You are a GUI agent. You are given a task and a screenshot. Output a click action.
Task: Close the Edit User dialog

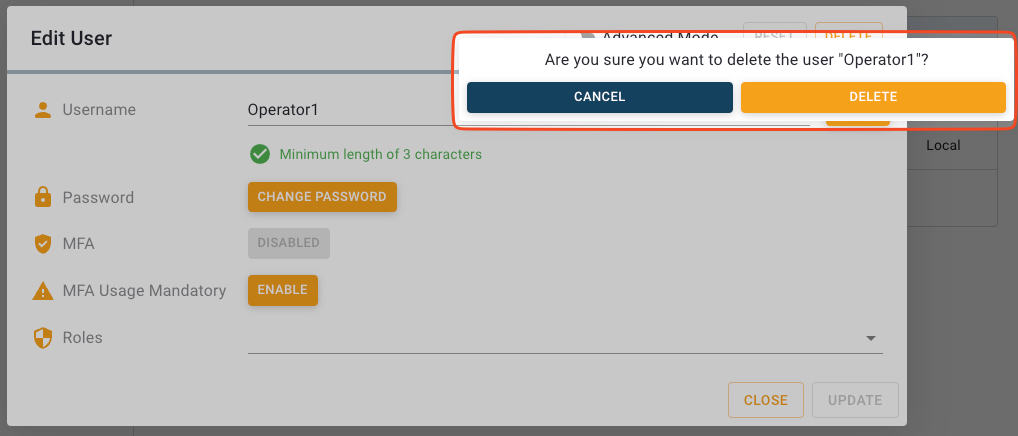(x=765, y=400)
